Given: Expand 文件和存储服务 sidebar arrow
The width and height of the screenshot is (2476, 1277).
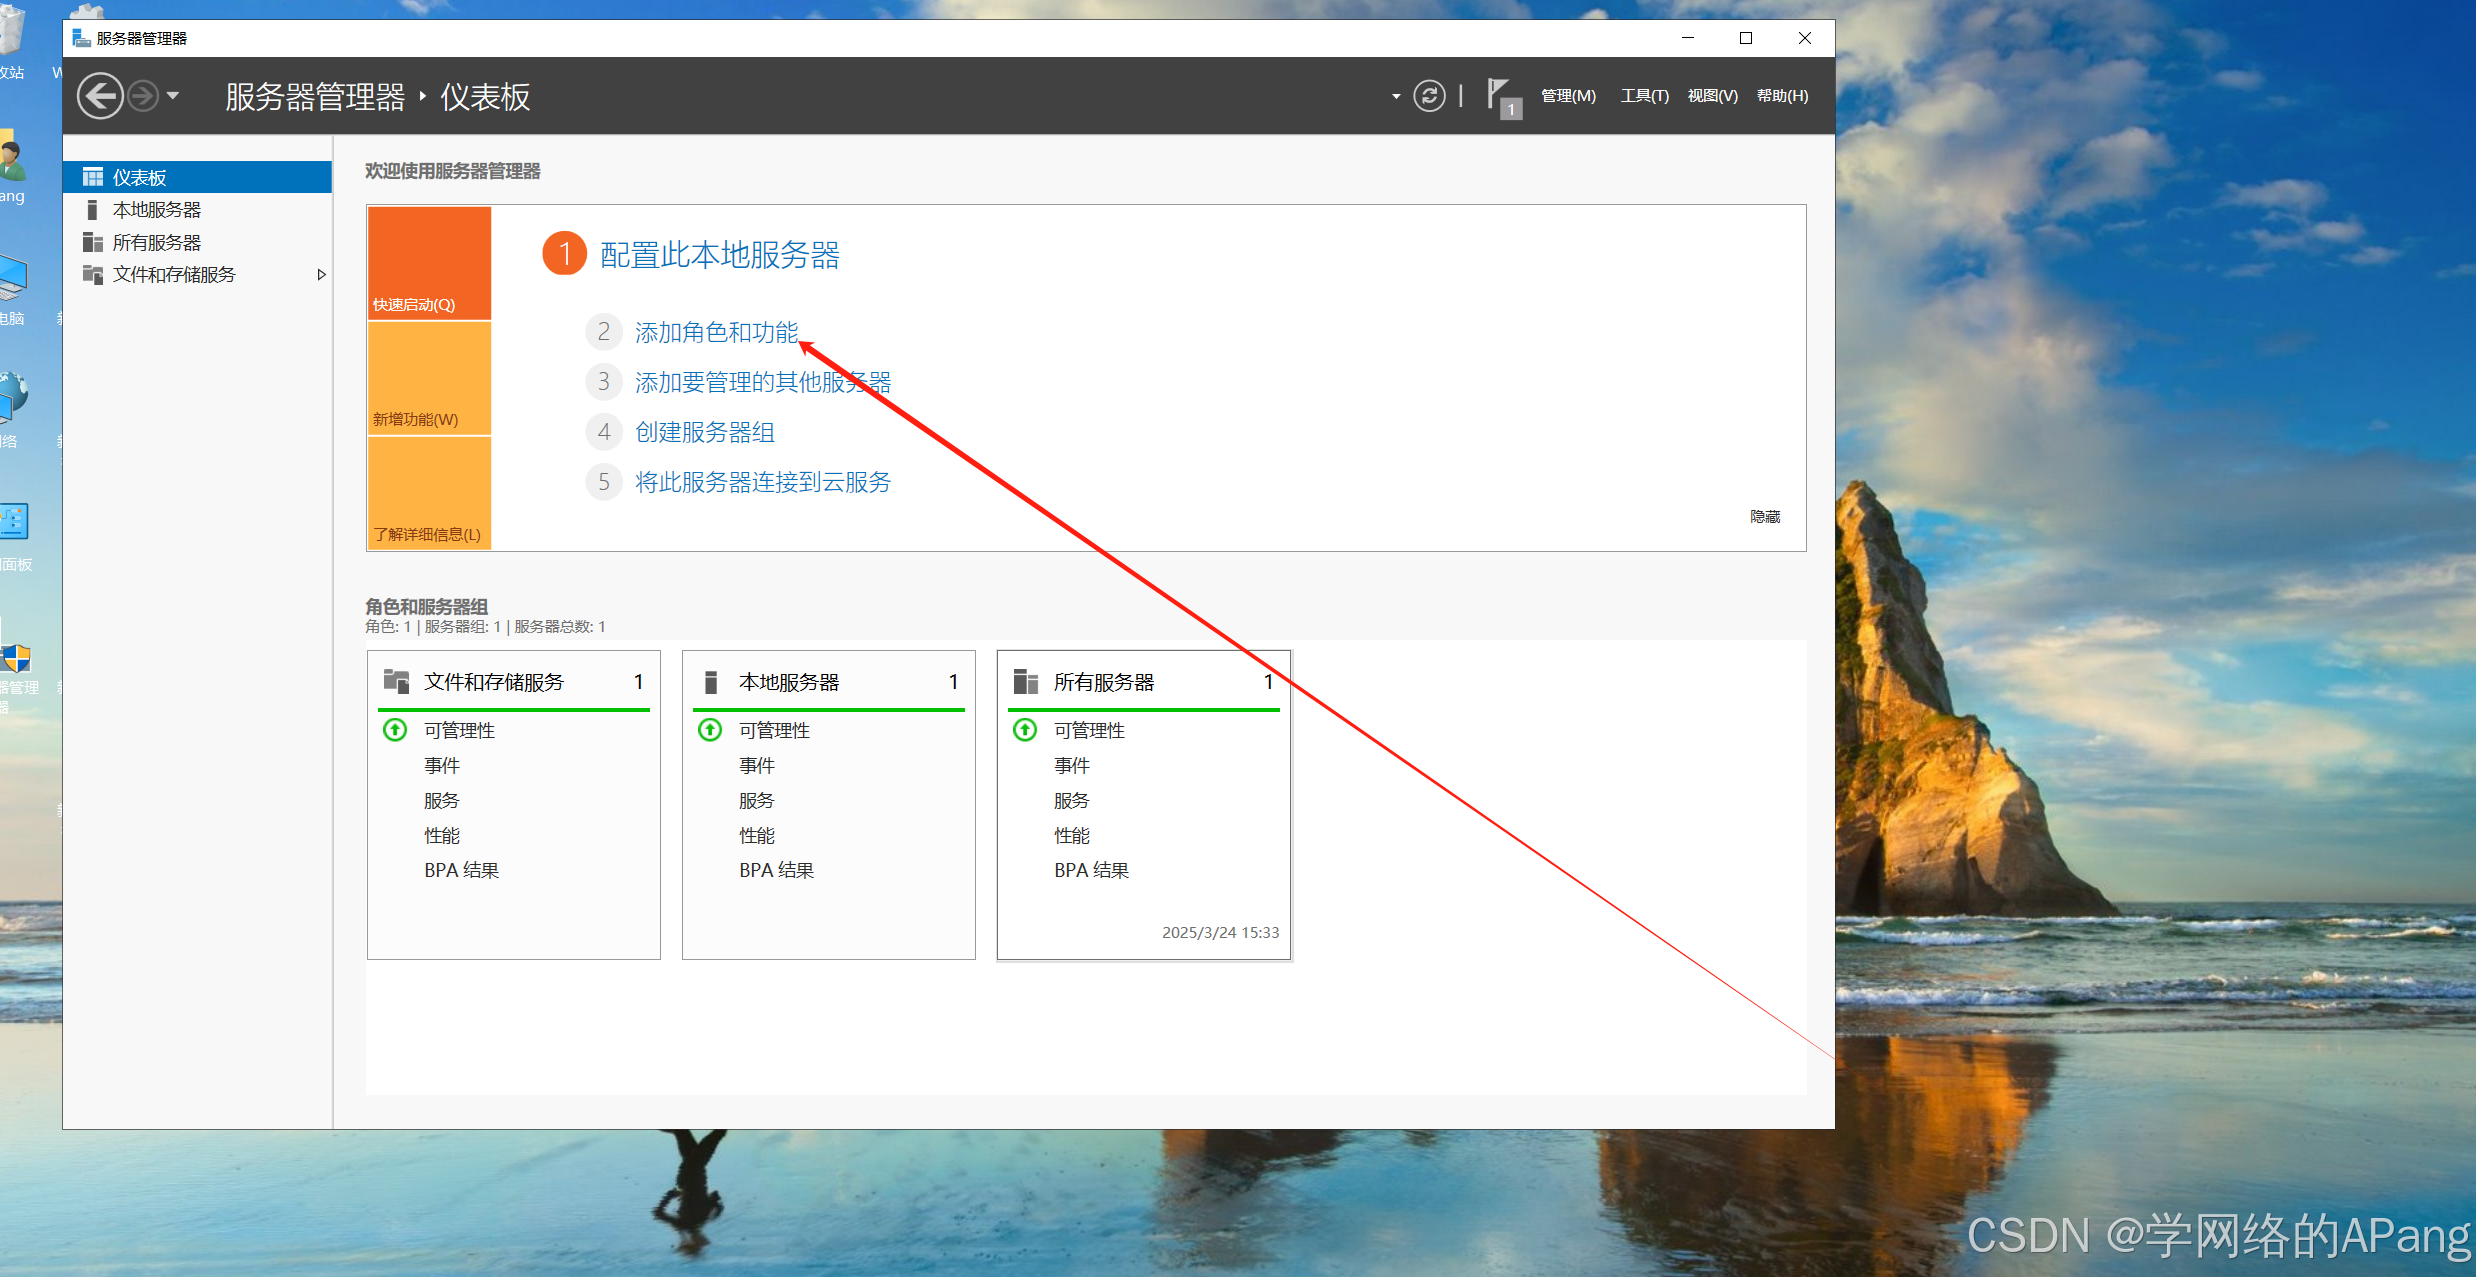Looking at the screenshot, I should [x=321, y=275].
